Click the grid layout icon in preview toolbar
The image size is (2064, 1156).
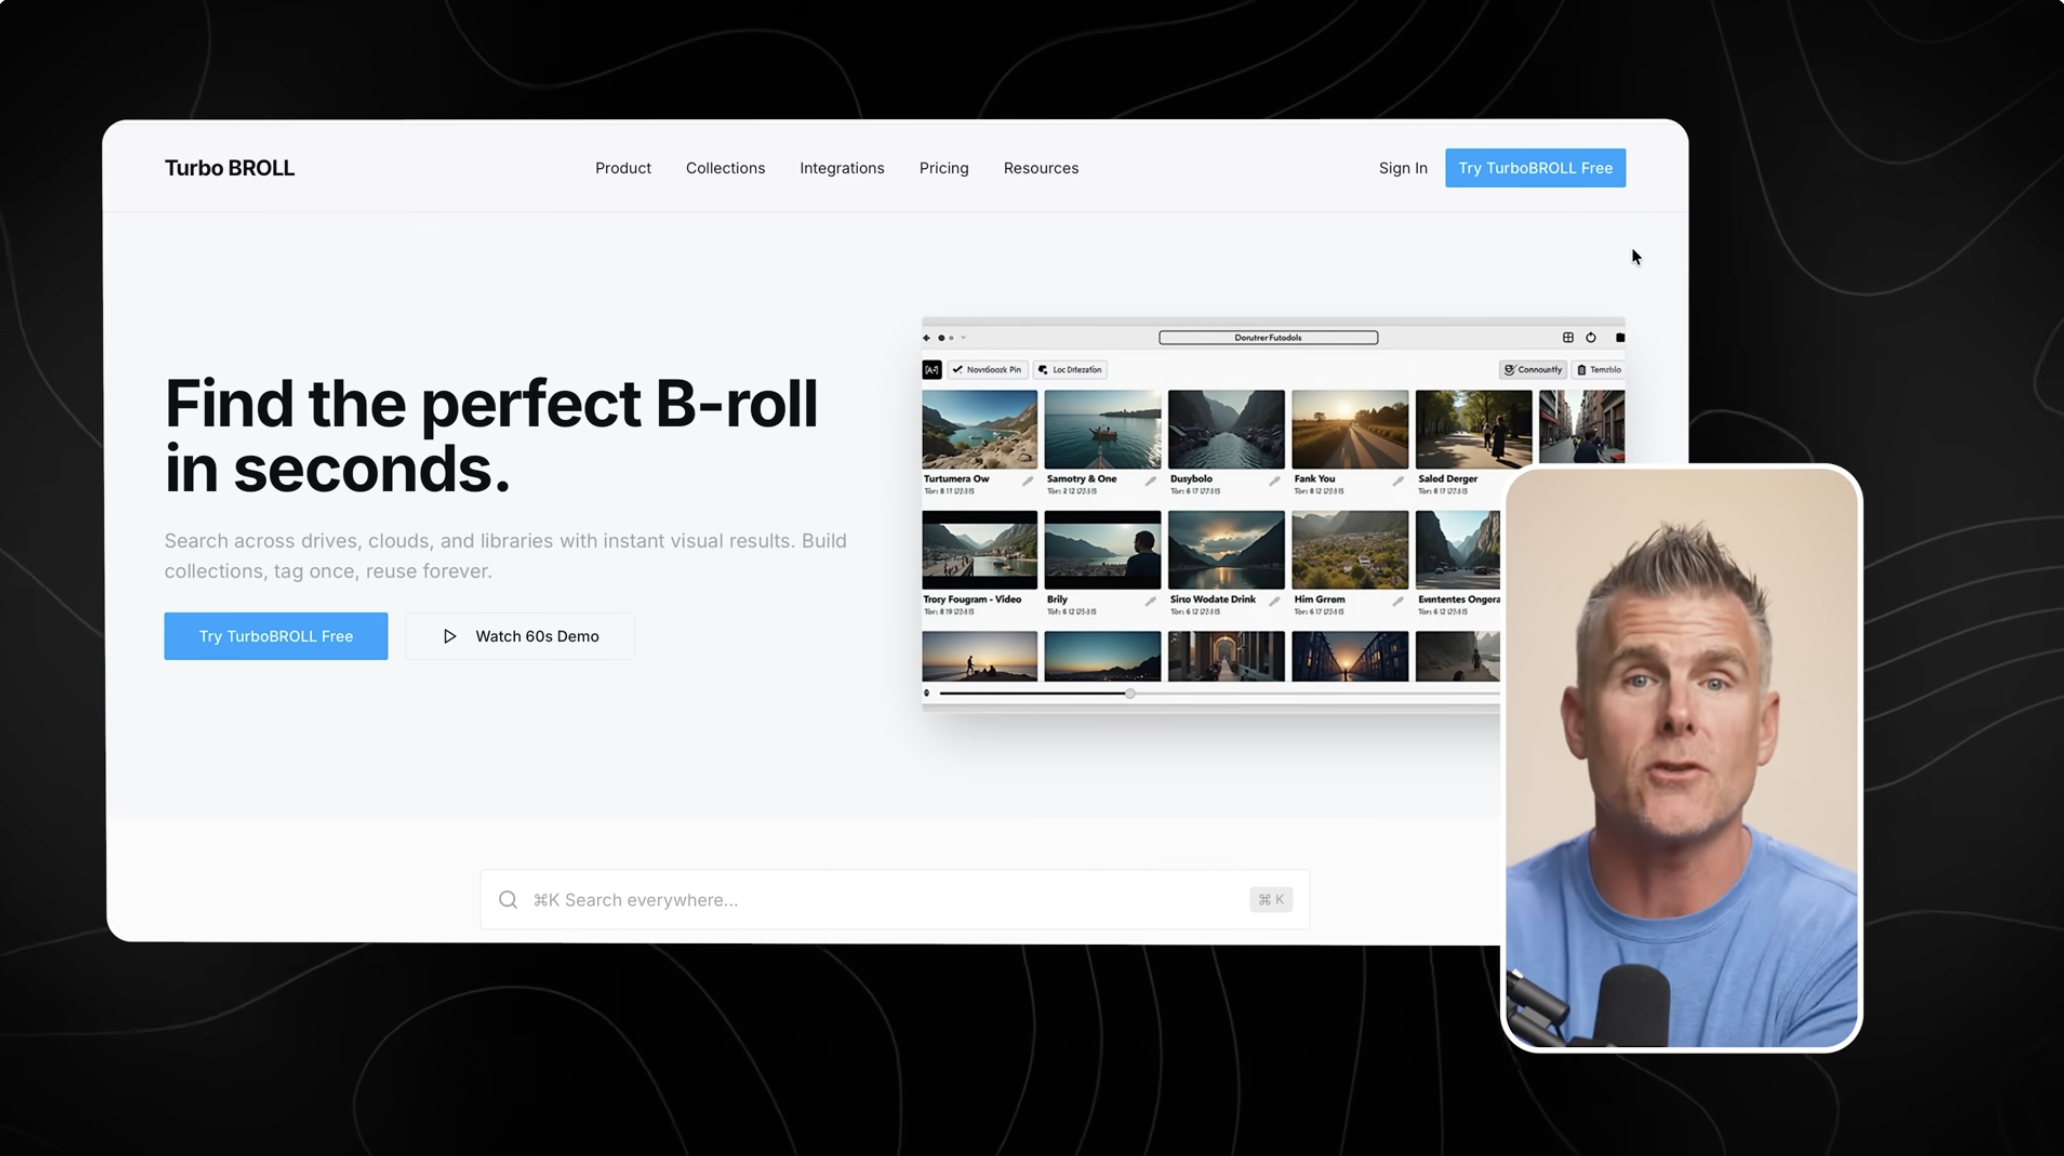pos(1568,338)
